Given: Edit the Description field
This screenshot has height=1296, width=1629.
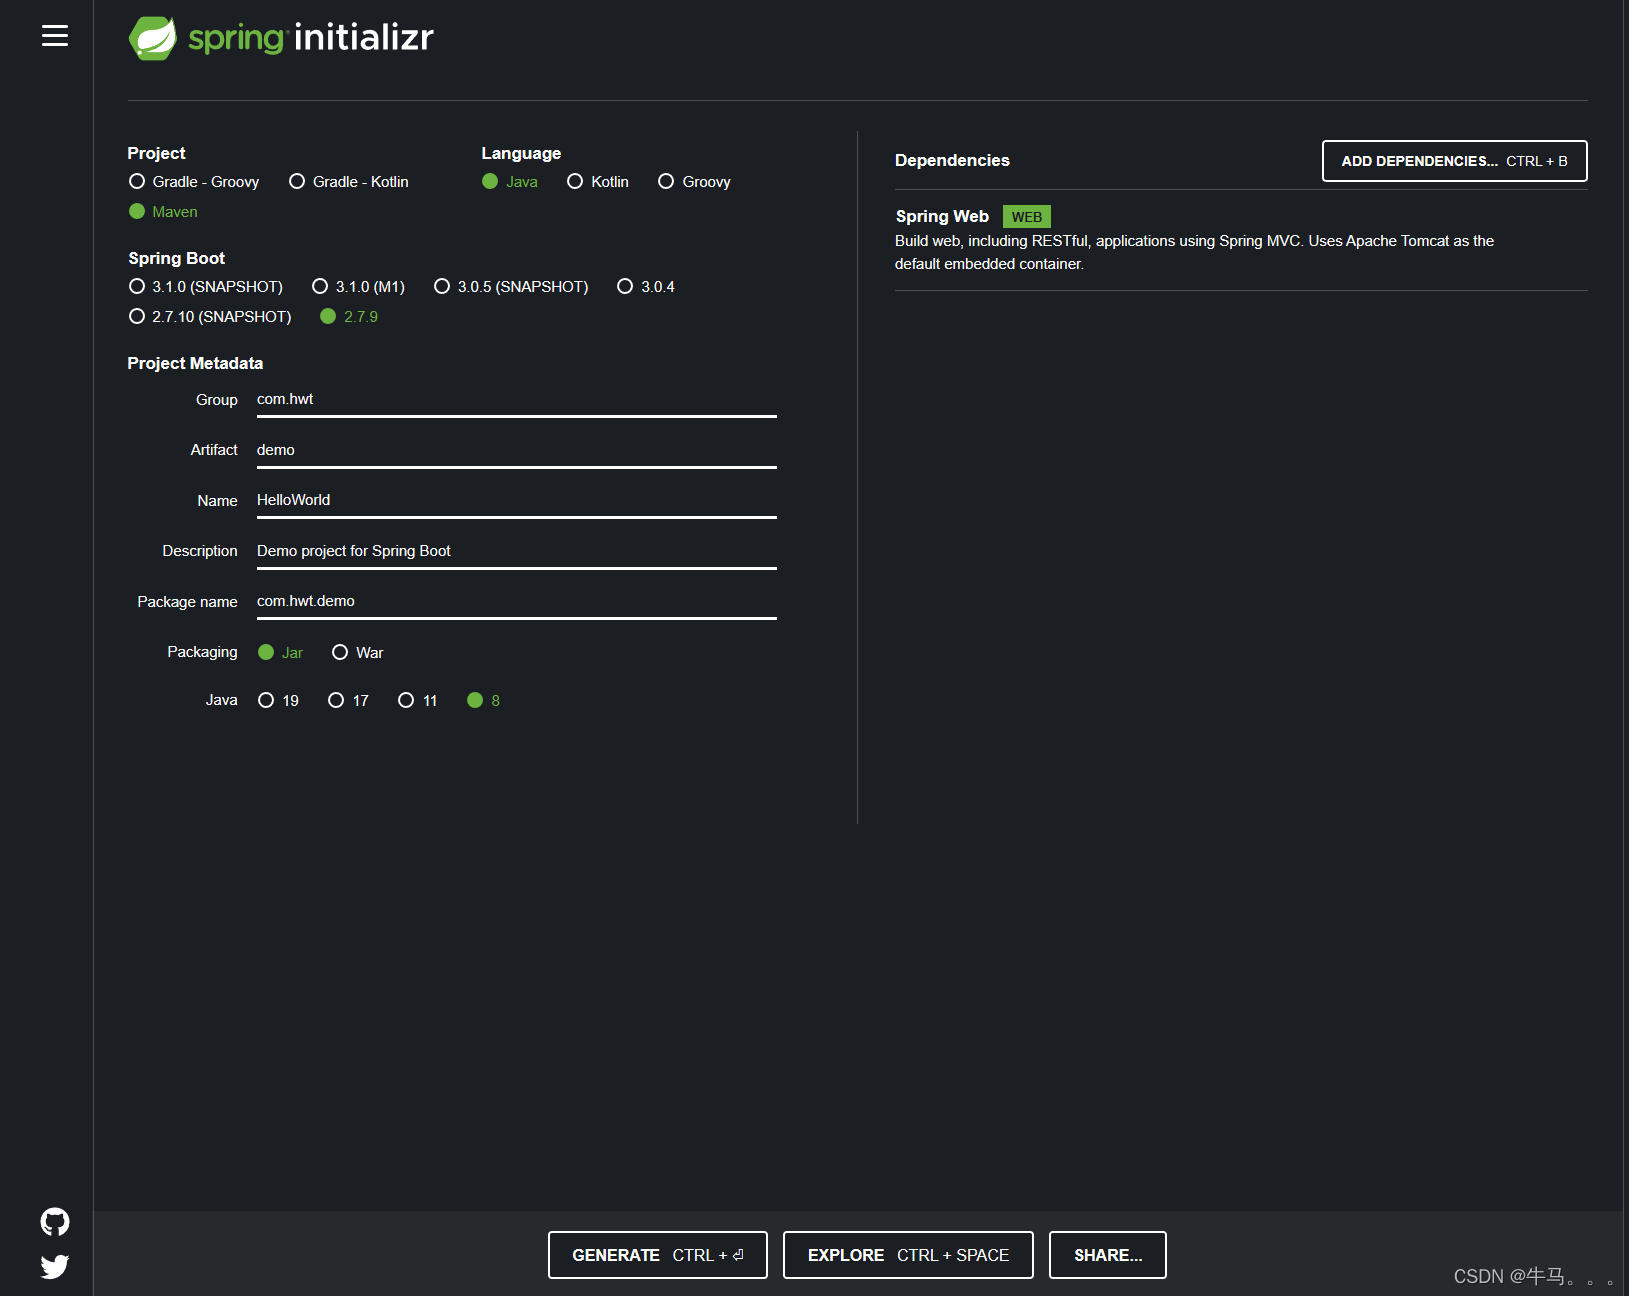Looking at the screenshot, I should pos(516,552).
